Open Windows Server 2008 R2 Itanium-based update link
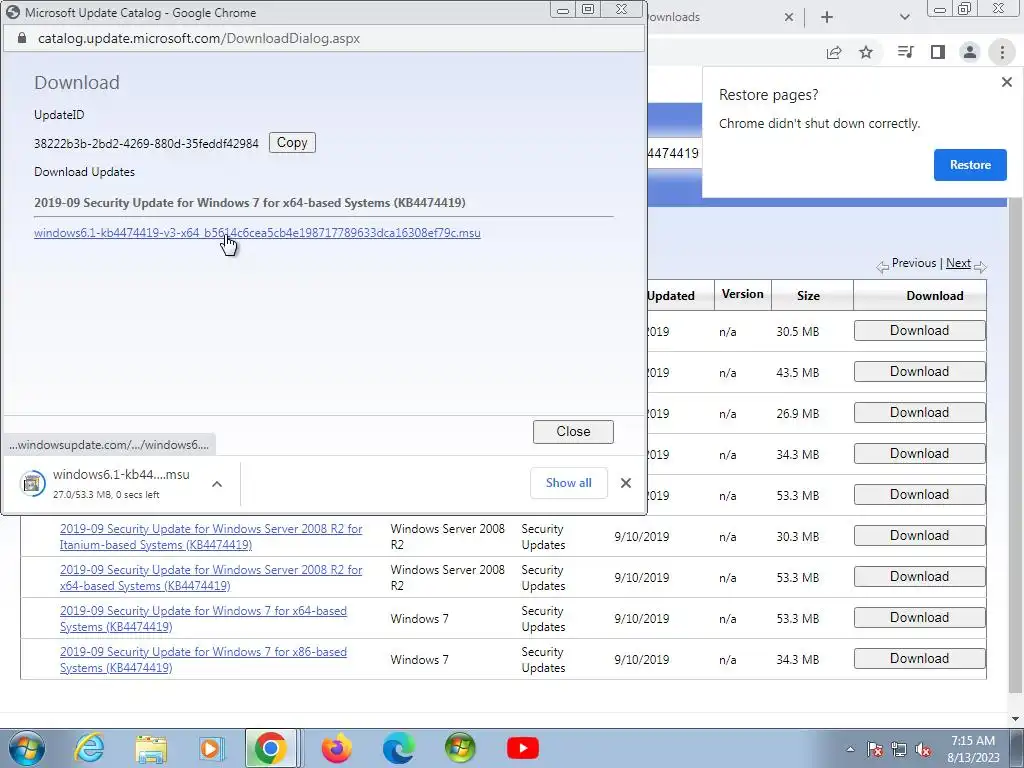This screenshot has height=768, width=1024. pyautogui.click(x=211, y=537)
